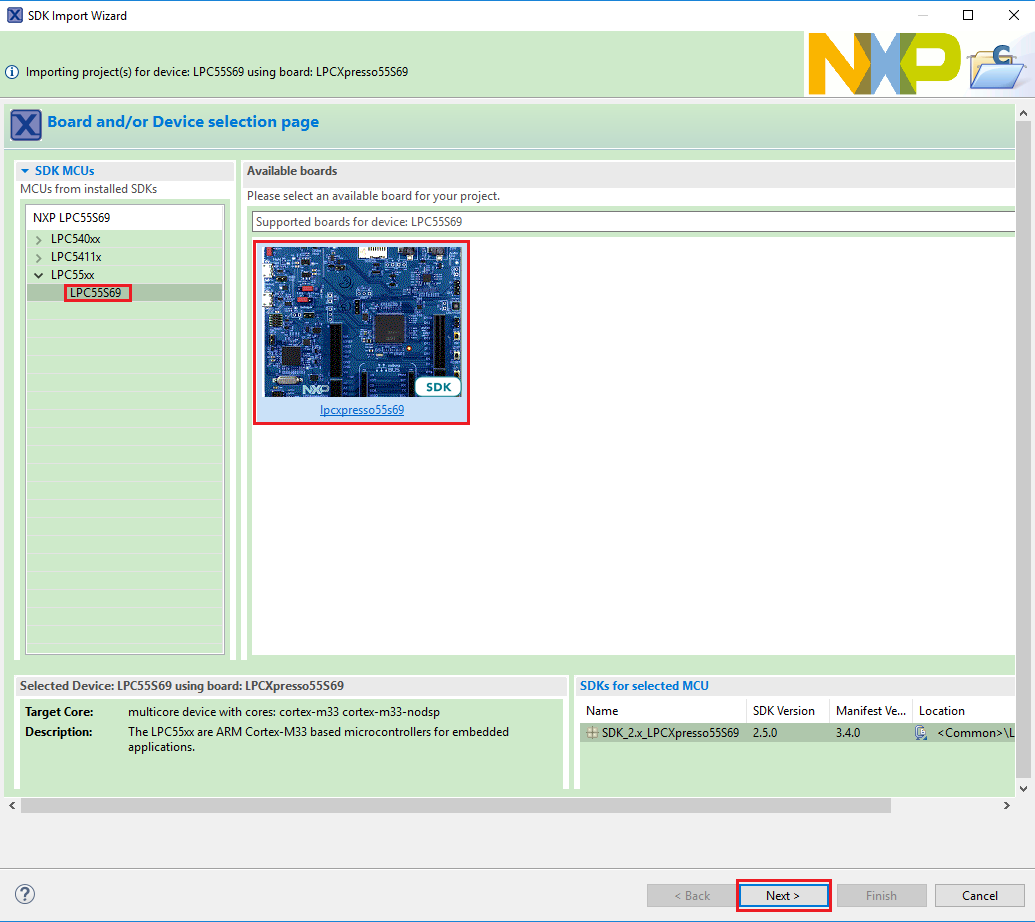Screen dimensions: 1035x922
Task: Click the Help question mark icon
Action: click(26, 894)
